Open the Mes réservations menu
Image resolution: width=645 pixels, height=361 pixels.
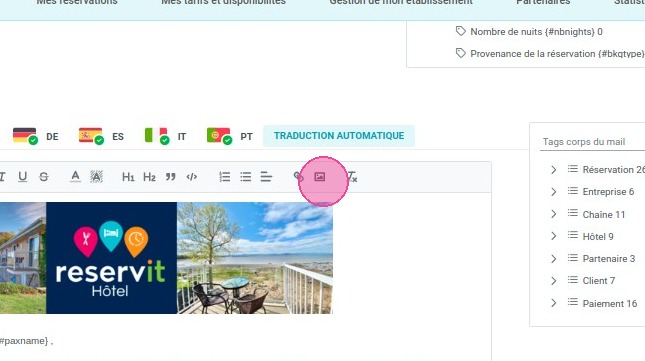(77, 2)
